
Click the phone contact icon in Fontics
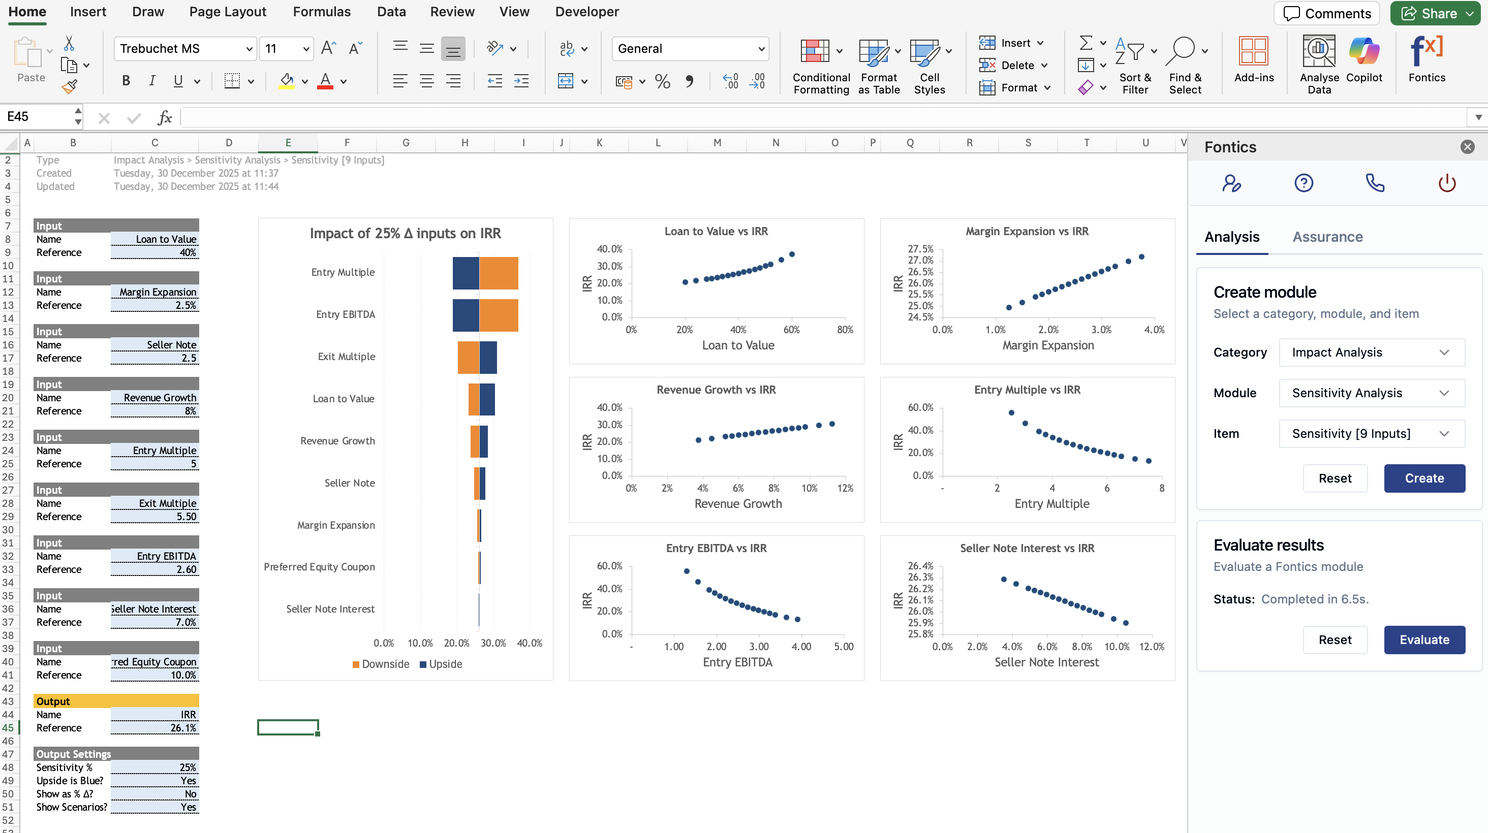[1375, 183]
